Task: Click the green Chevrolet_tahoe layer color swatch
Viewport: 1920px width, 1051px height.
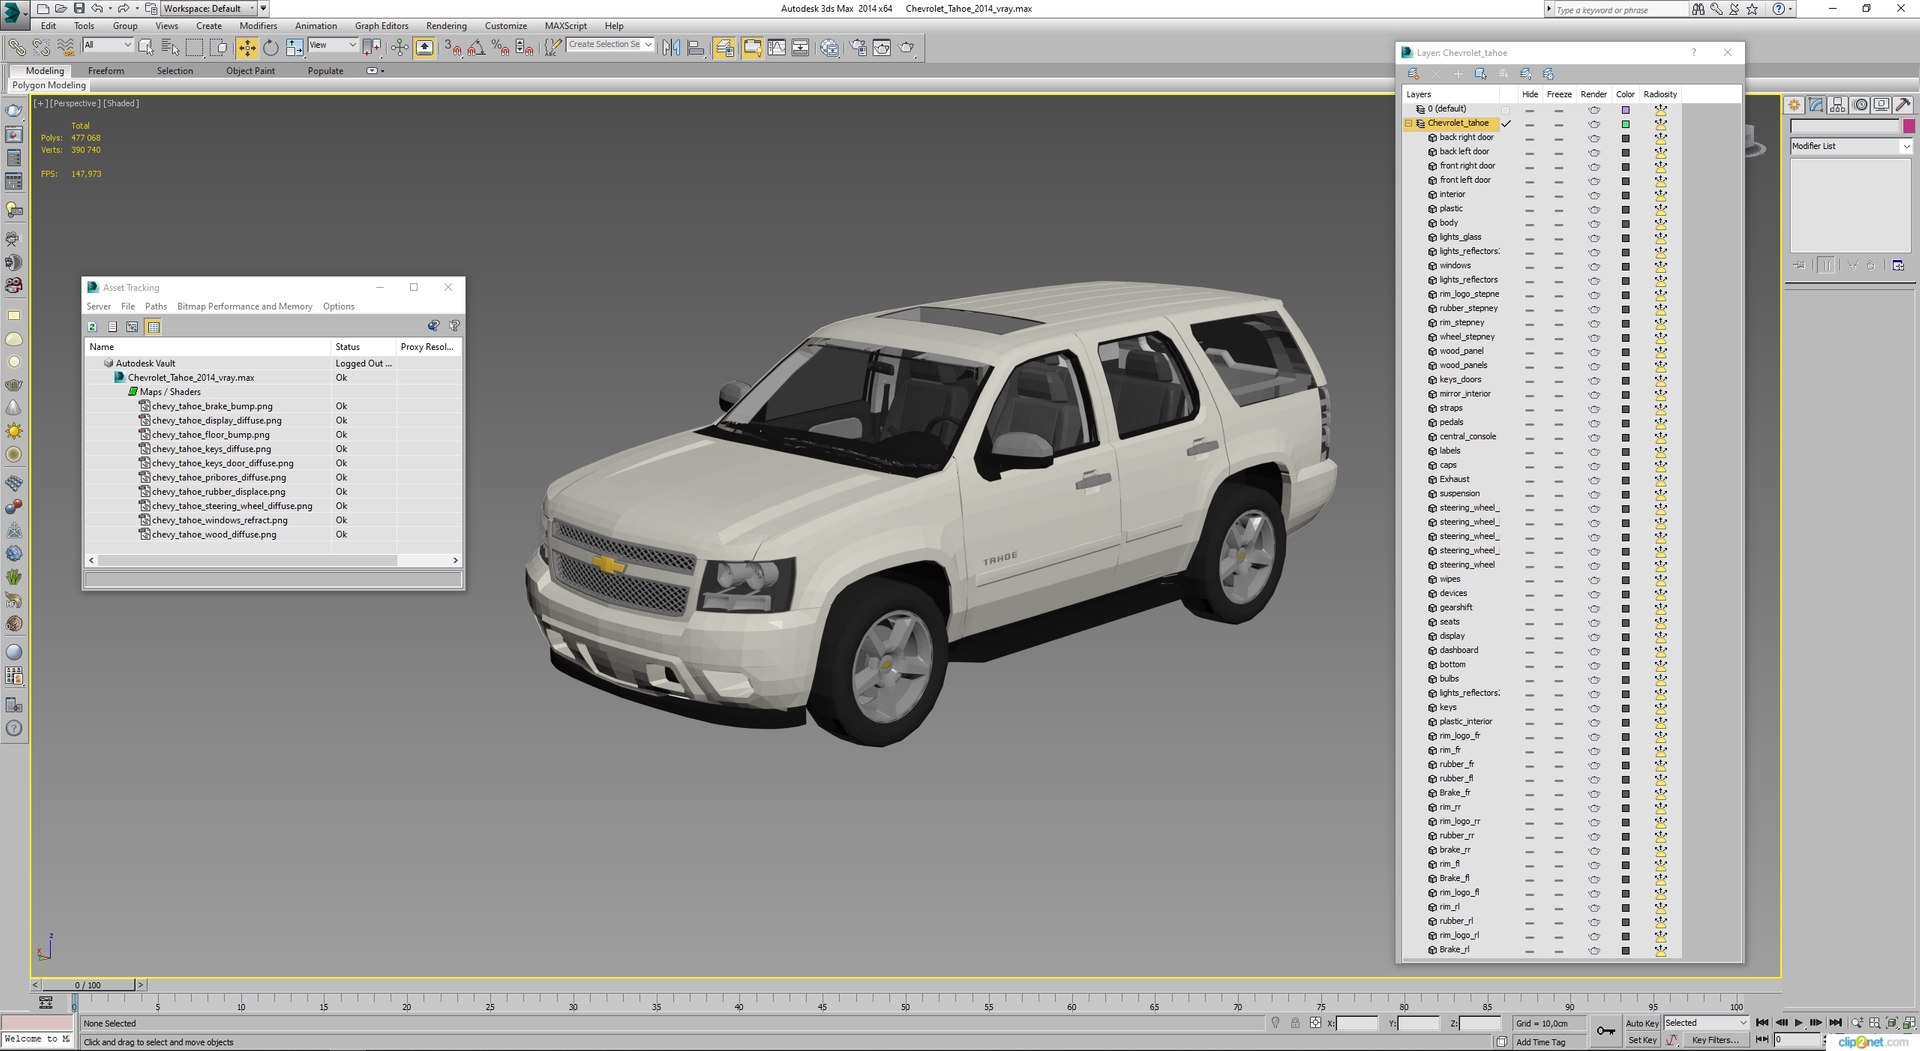Action: click(1625, 124)
